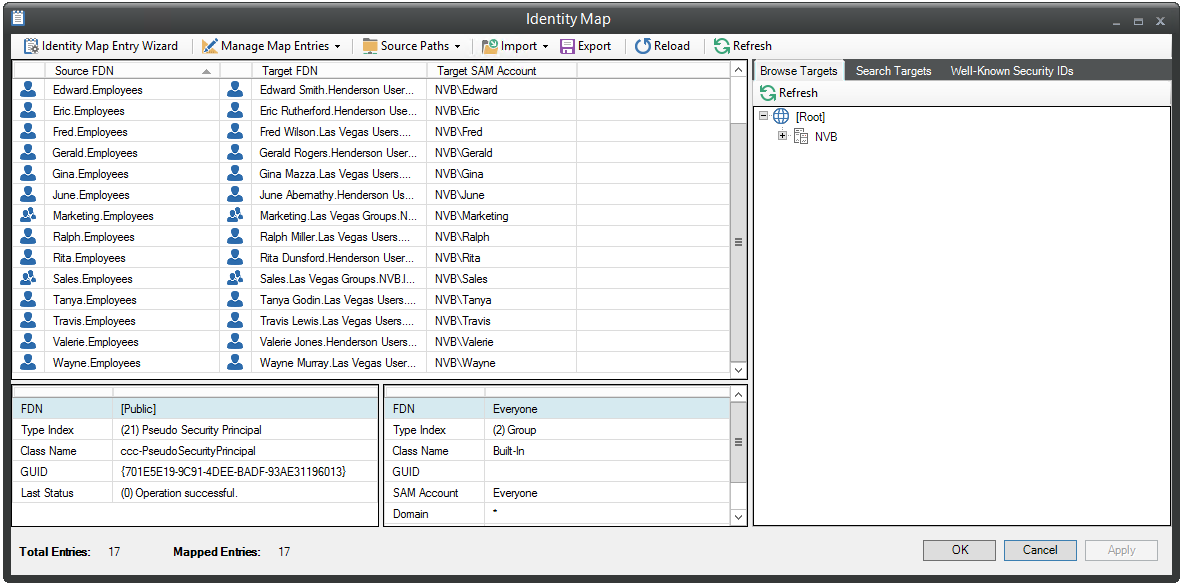Click Fred Wilson.Las Vegas Users target cell
Image resolution: width=1183 pixels, height=586 pixels.
[338, 132]
